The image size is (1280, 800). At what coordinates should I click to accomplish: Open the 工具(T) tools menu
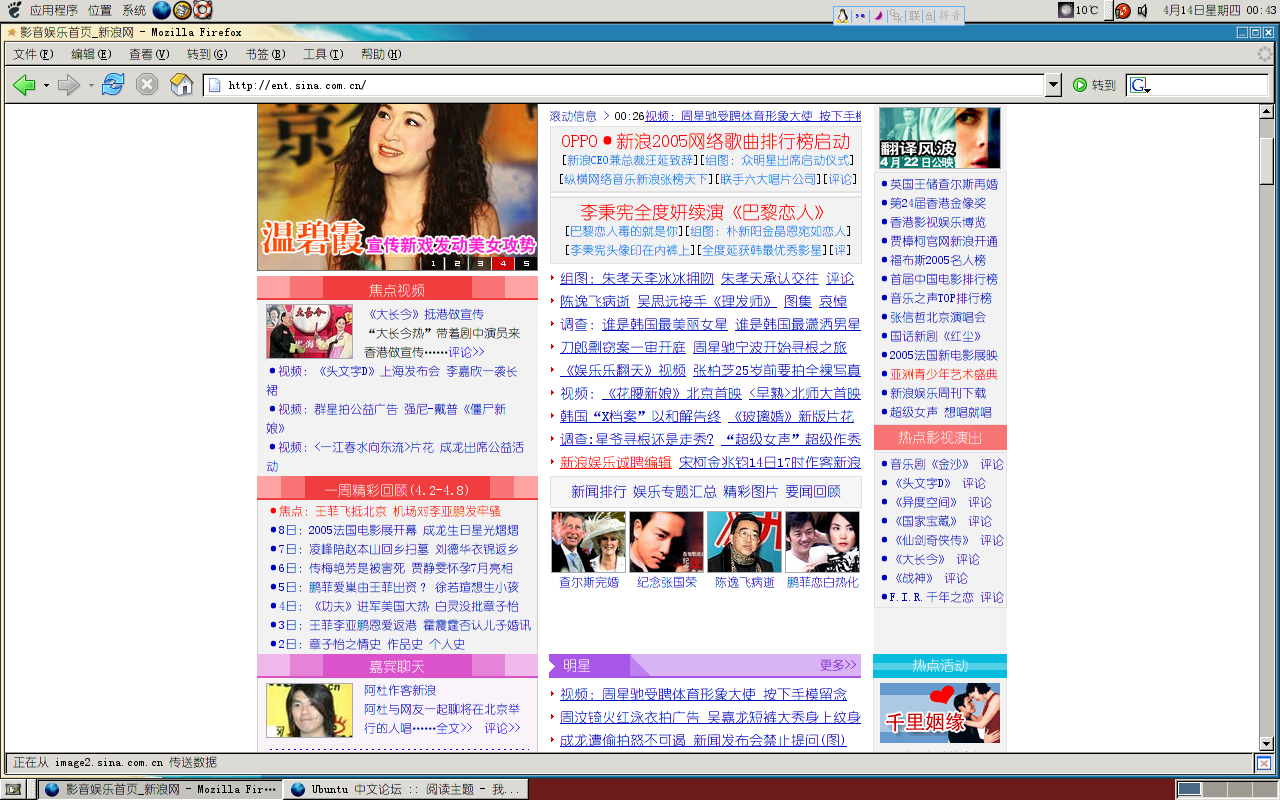pyautogui.click(x=323, y=54)
